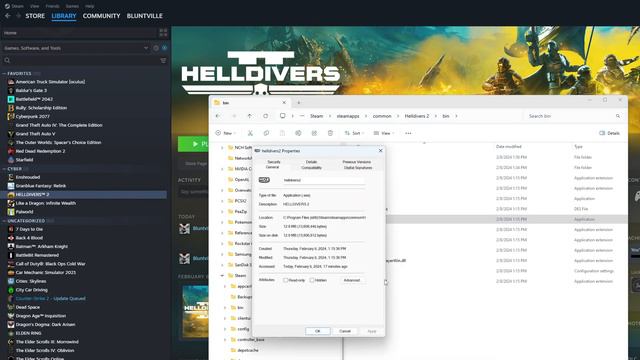
Task: Click the Starfield game icon
Action: (11, 160)
